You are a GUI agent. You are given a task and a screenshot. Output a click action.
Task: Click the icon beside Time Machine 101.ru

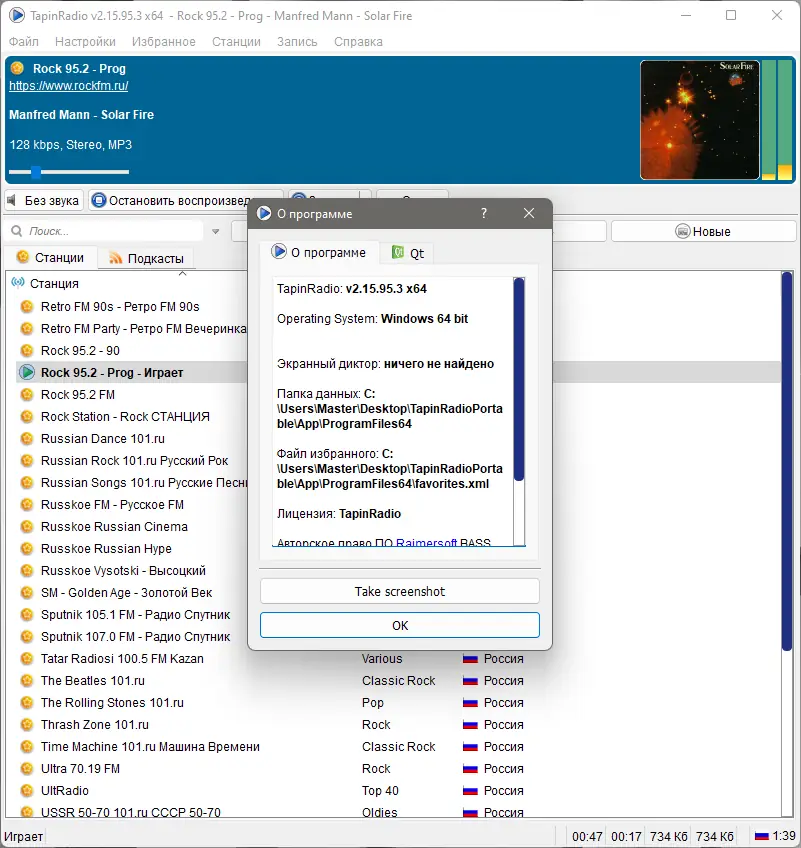(27, 746)
